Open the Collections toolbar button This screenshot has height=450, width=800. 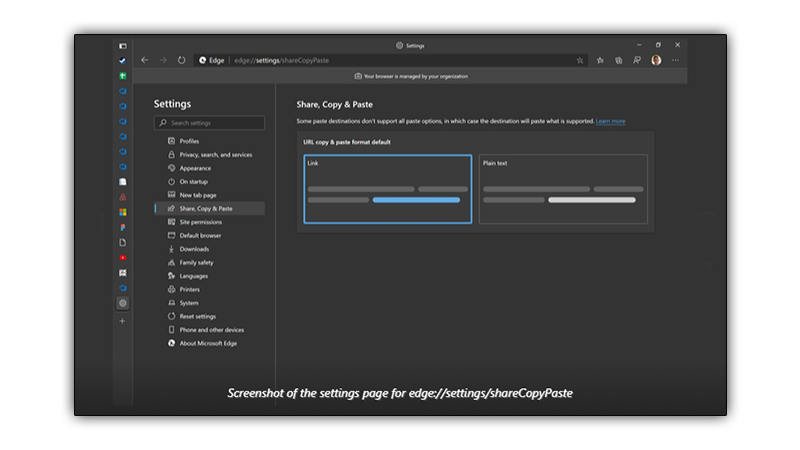[x=619, y=60]
